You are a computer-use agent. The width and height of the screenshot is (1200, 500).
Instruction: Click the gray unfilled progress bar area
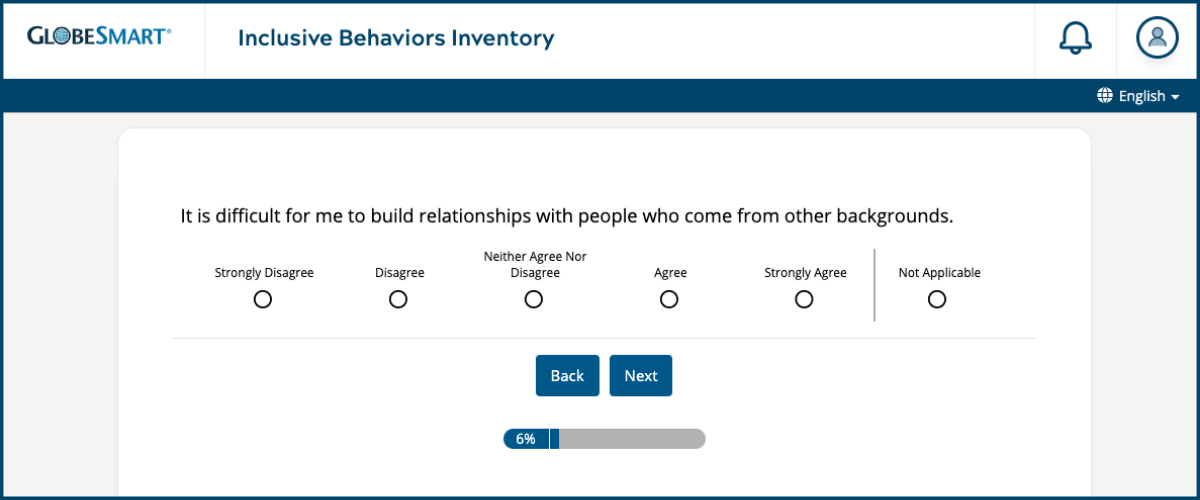[x=632, y=439]
